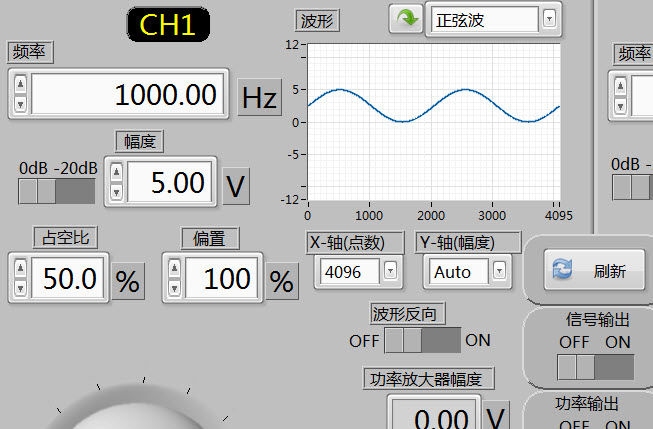Switch the 信号输出 toggle

click(595, 366)
